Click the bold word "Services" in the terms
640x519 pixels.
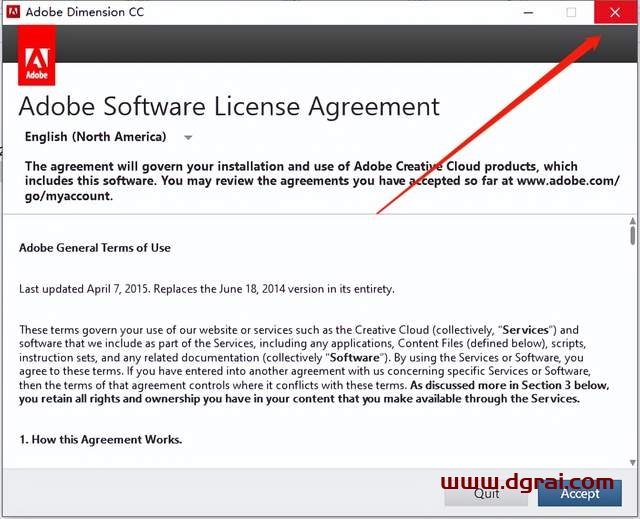(x=525, y=330)
